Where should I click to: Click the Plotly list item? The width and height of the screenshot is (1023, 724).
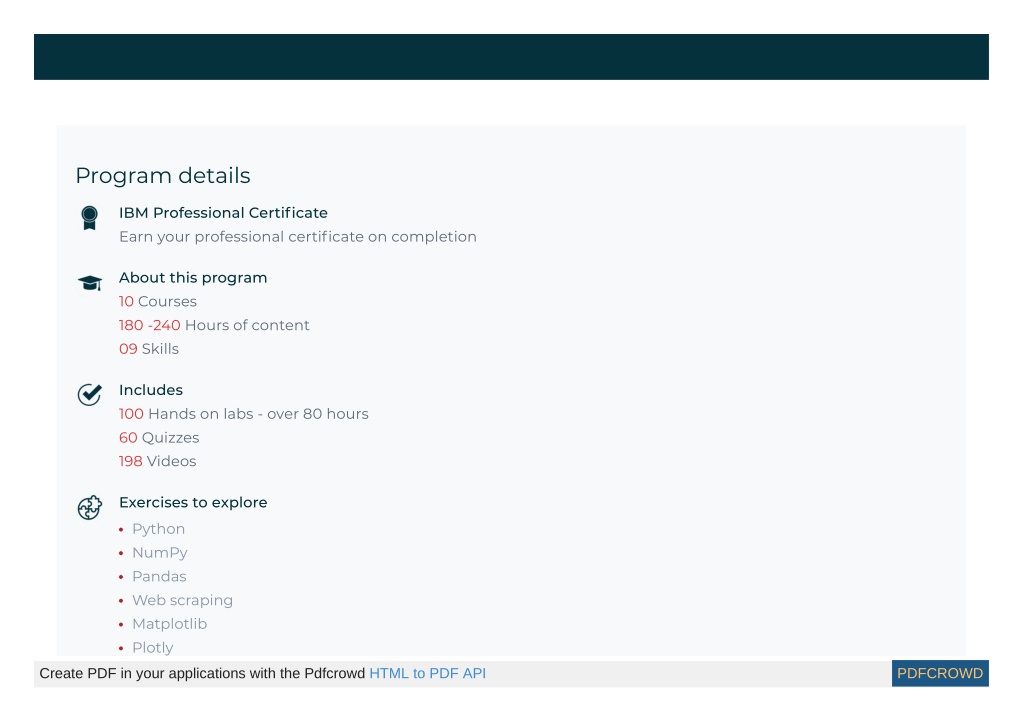point(153,648)
